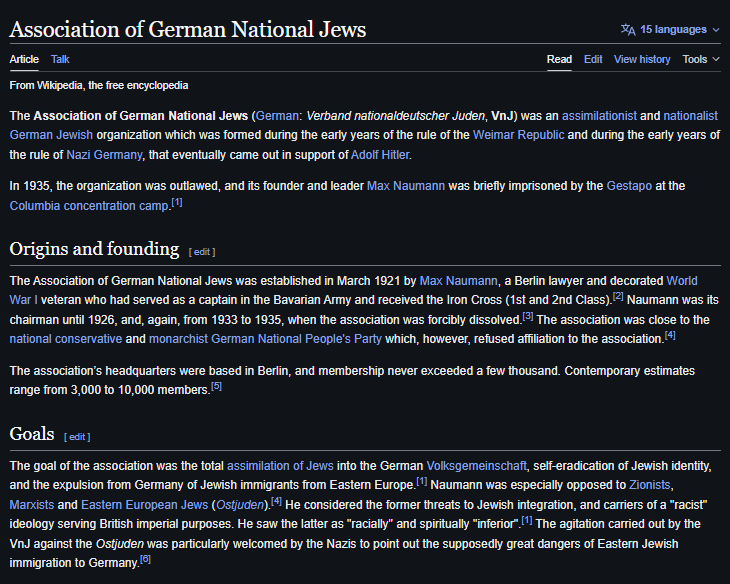Click citation [2] after Iron Cross sentence
Viewport: 730px width, 584px height.
click(618, 296)
